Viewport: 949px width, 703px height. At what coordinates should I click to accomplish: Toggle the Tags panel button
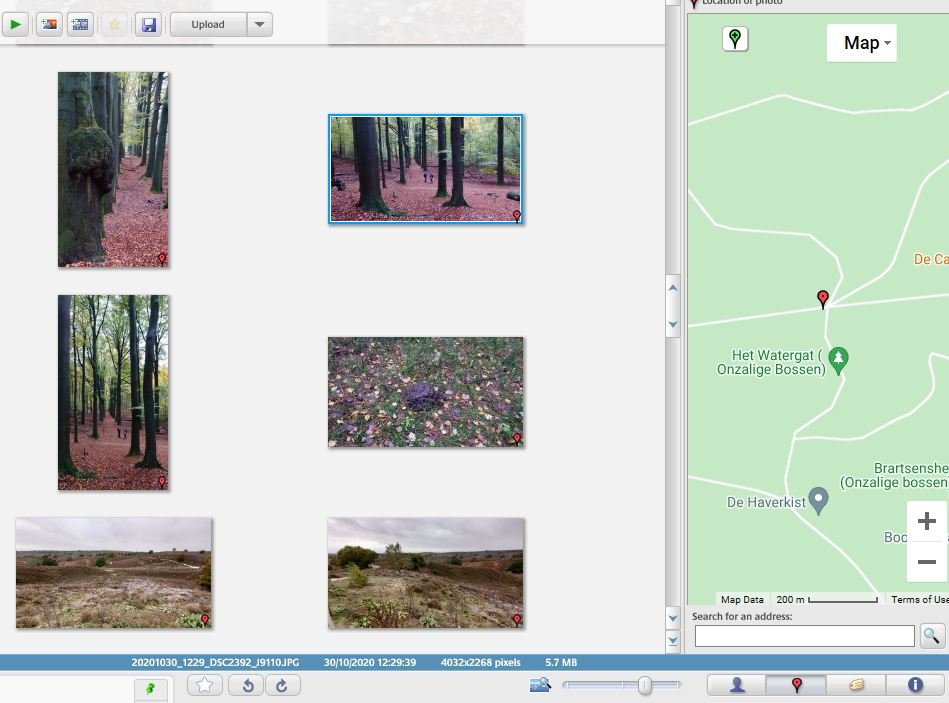(x=856, y=685)
